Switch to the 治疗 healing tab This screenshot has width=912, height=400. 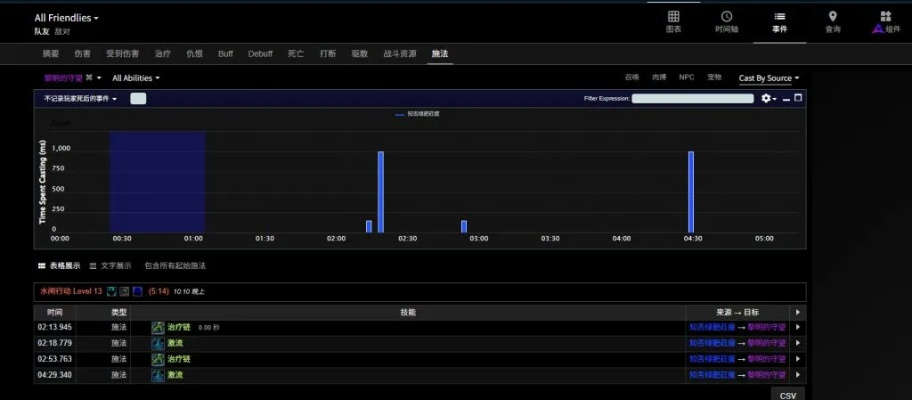162,53
